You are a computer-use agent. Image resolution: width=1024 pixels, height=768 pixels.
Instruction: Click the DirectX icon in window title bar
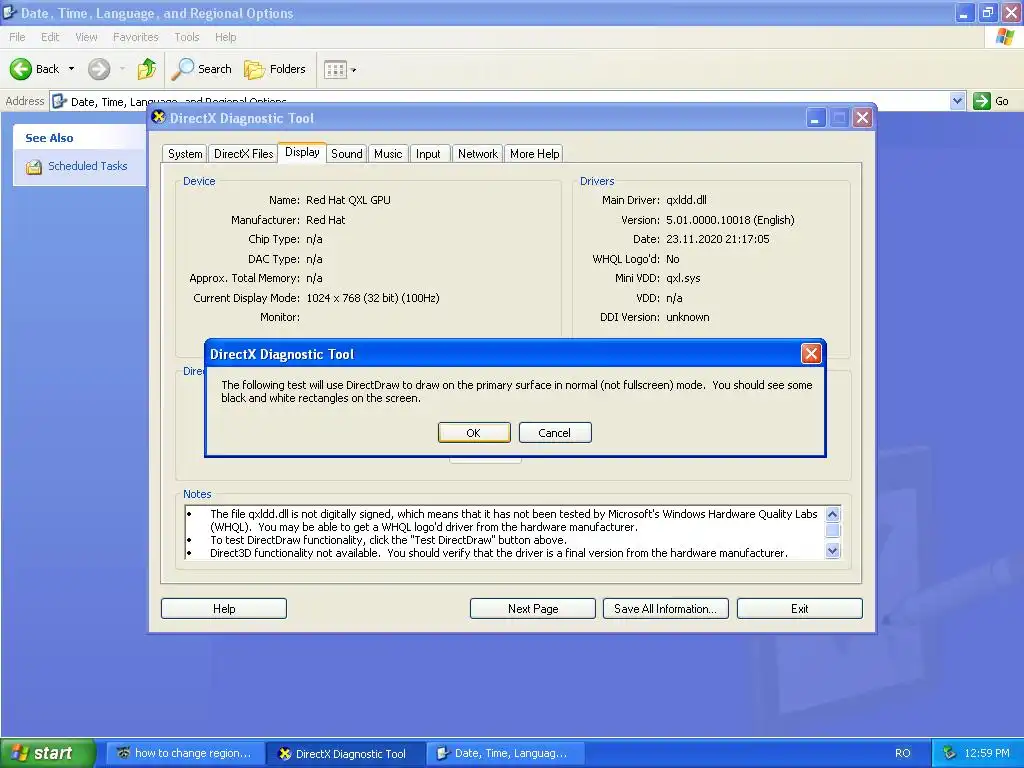158,118
